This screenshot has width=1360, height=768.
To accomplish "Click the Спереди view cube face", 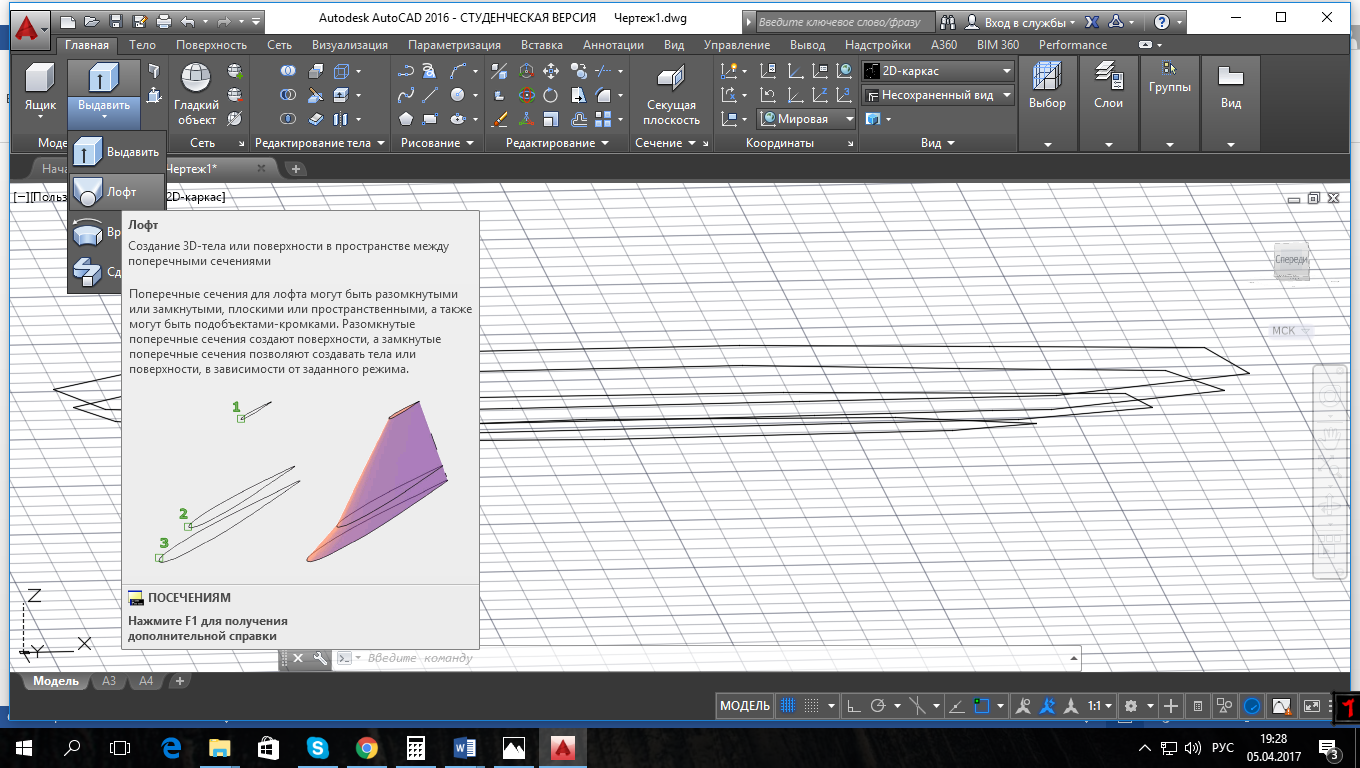I will coord(1290,260).
